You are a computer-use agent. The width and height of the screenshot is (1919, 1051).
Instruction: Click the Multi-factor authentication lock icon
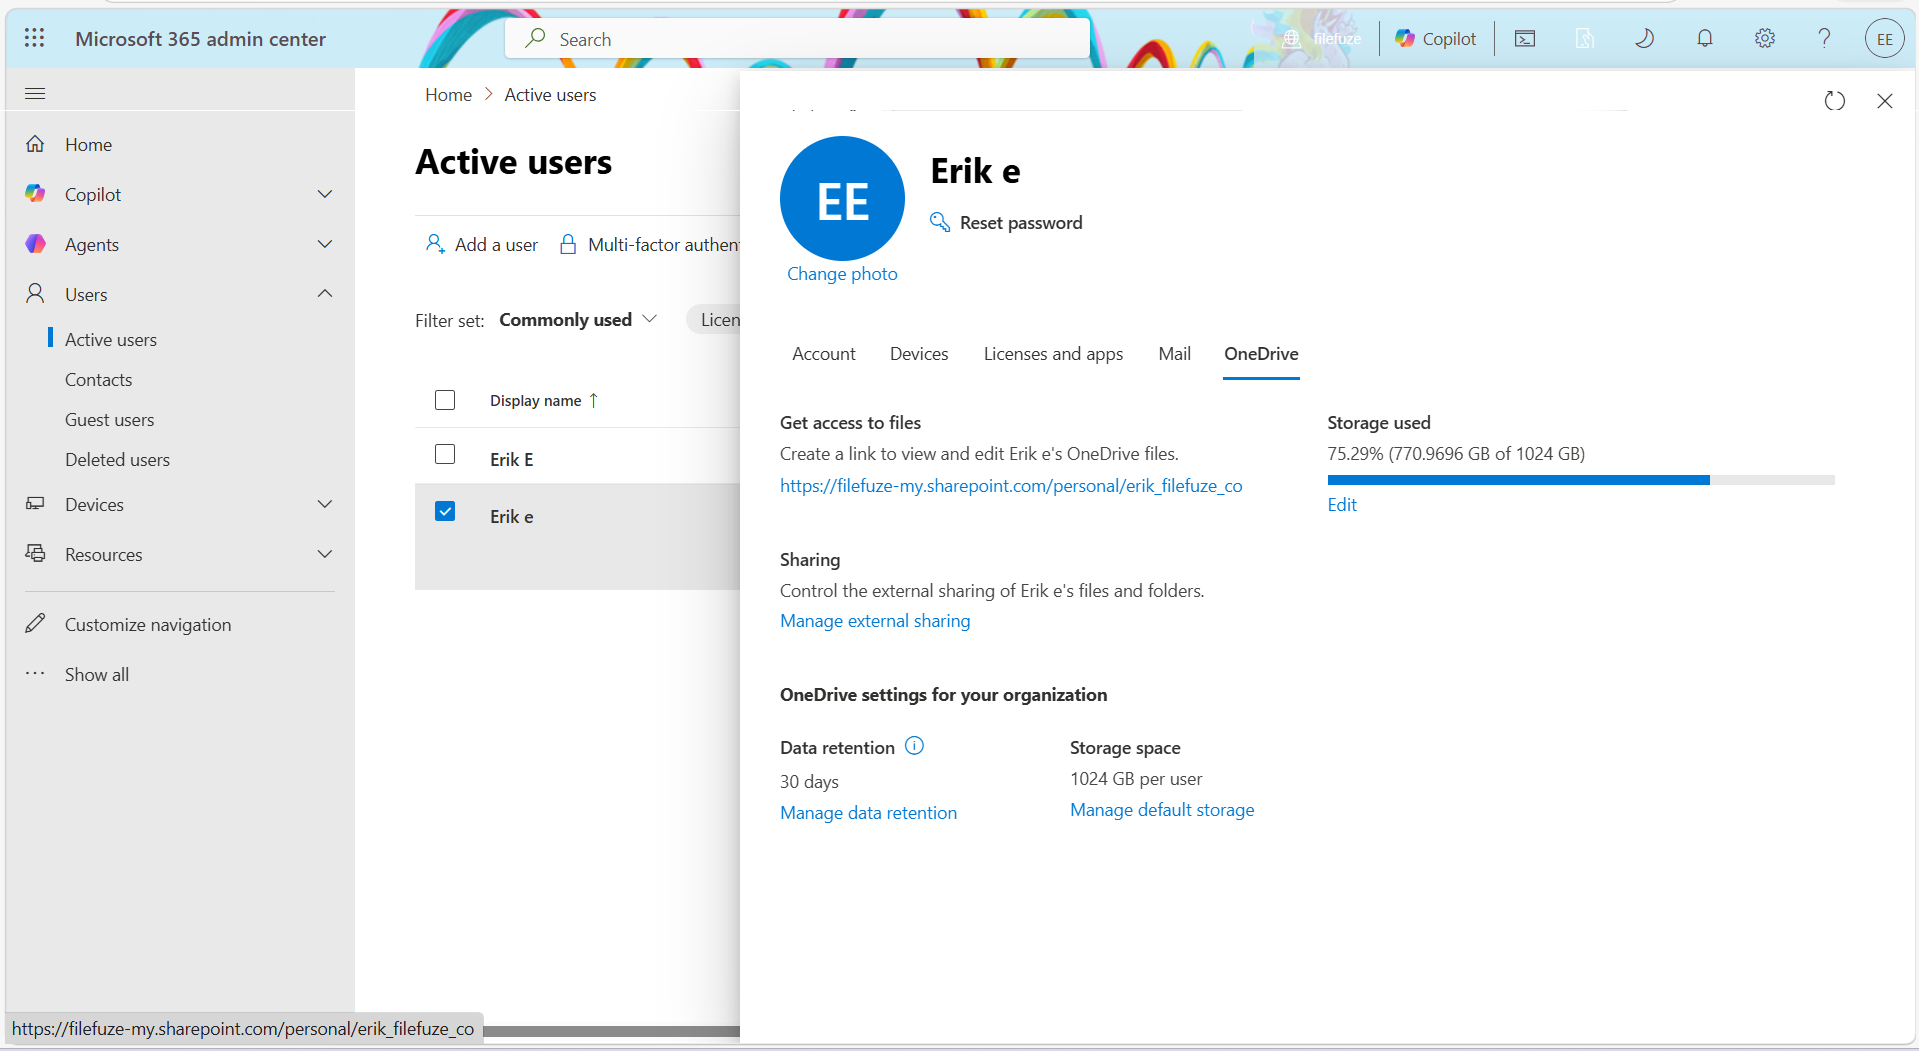568,244
